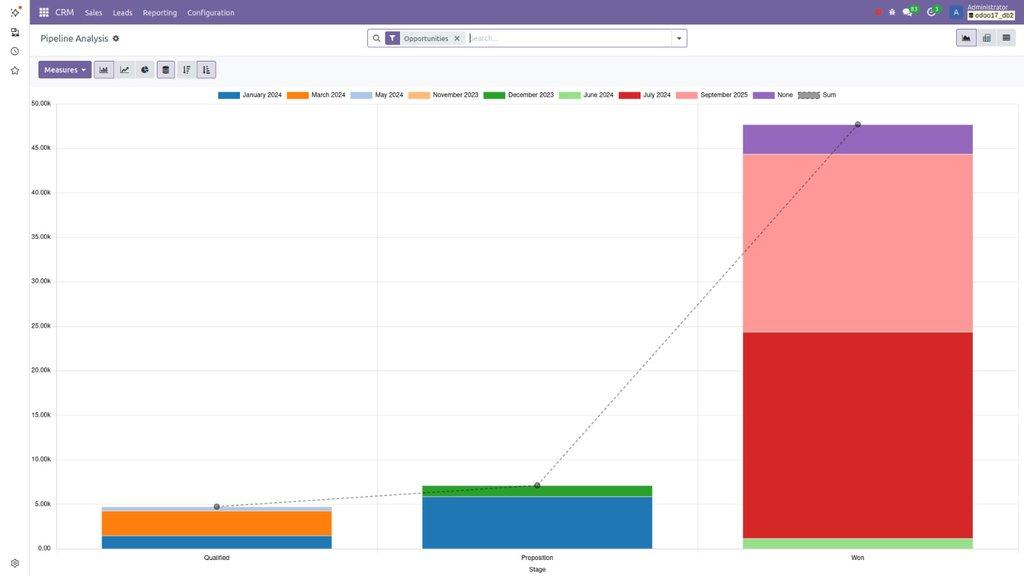Switch to line chart view
The height and width of the screenshot is (576, 1024).
coord(124,69)
